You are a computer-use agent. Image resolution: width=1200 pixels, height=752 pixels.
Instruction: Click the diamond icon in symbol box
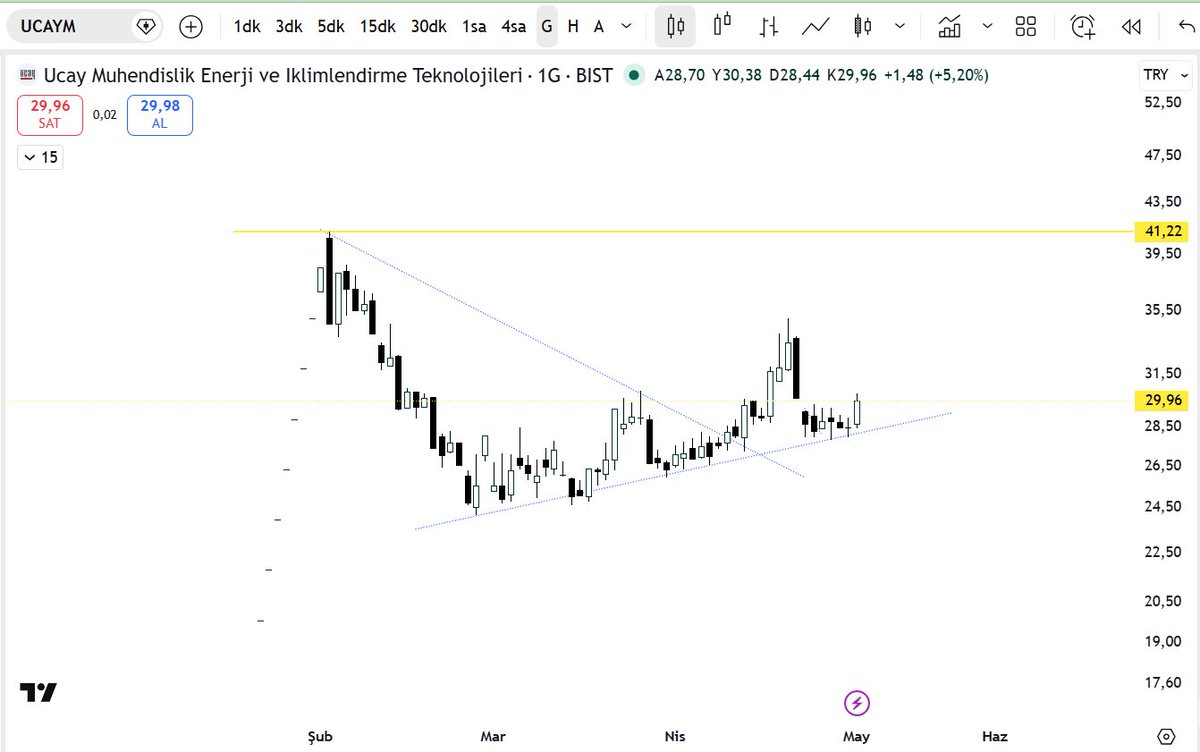146,27
